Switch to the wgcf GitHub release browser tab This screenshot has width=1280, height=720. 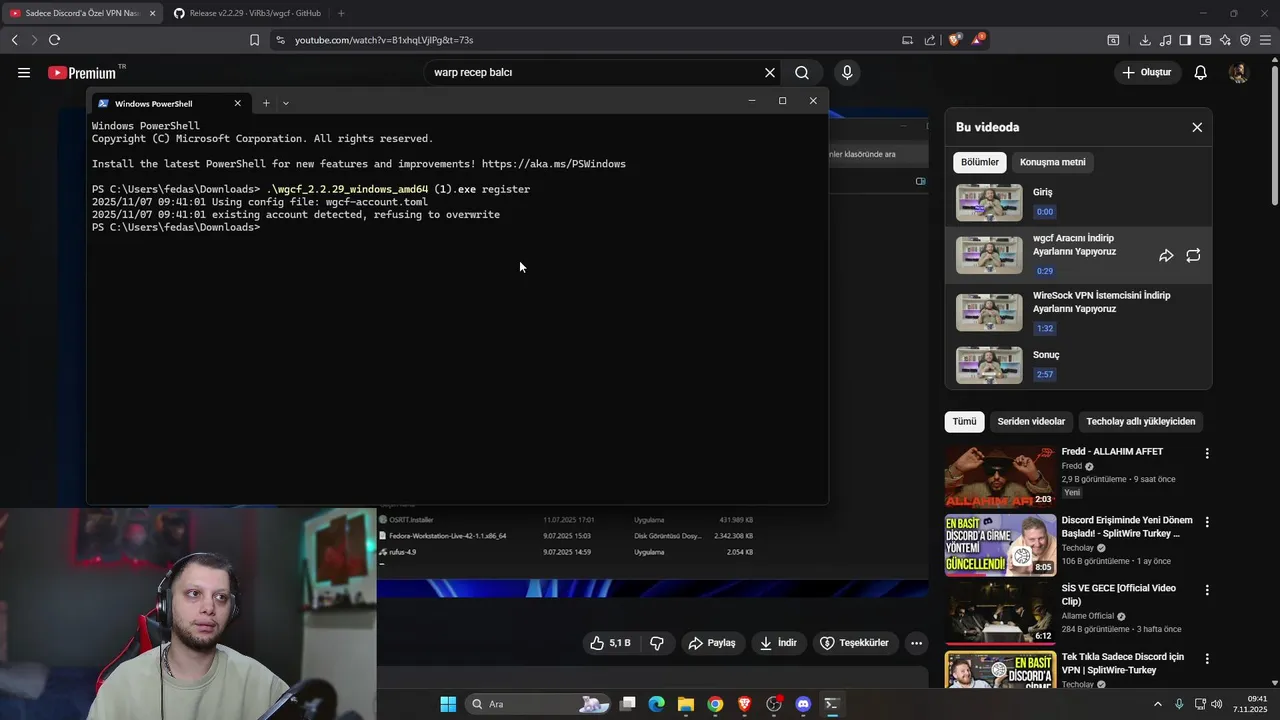[x=247, y=13]
